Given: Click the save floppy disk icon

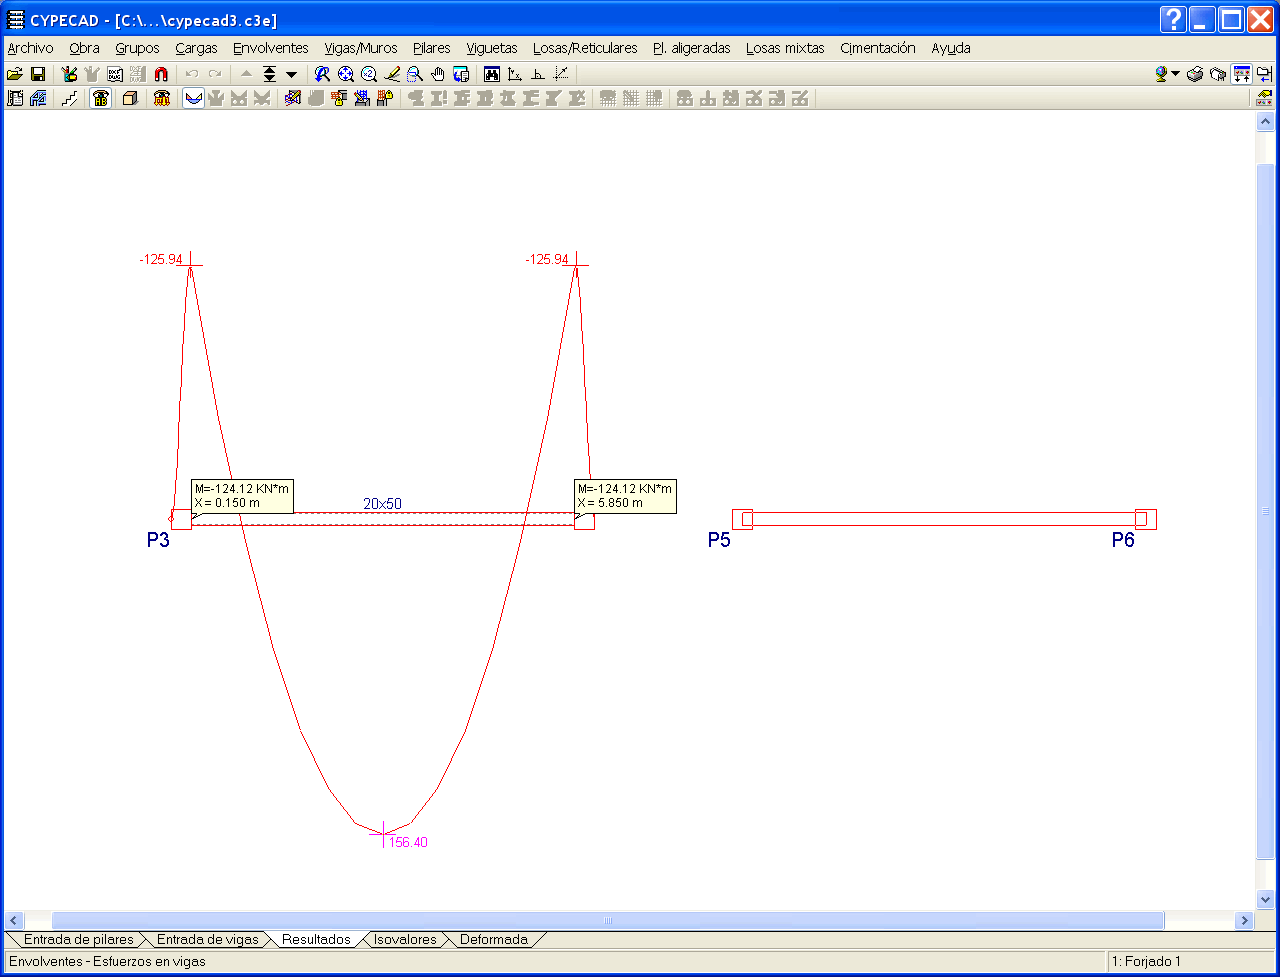Looking at the screenshot, I should pos(38,74).
